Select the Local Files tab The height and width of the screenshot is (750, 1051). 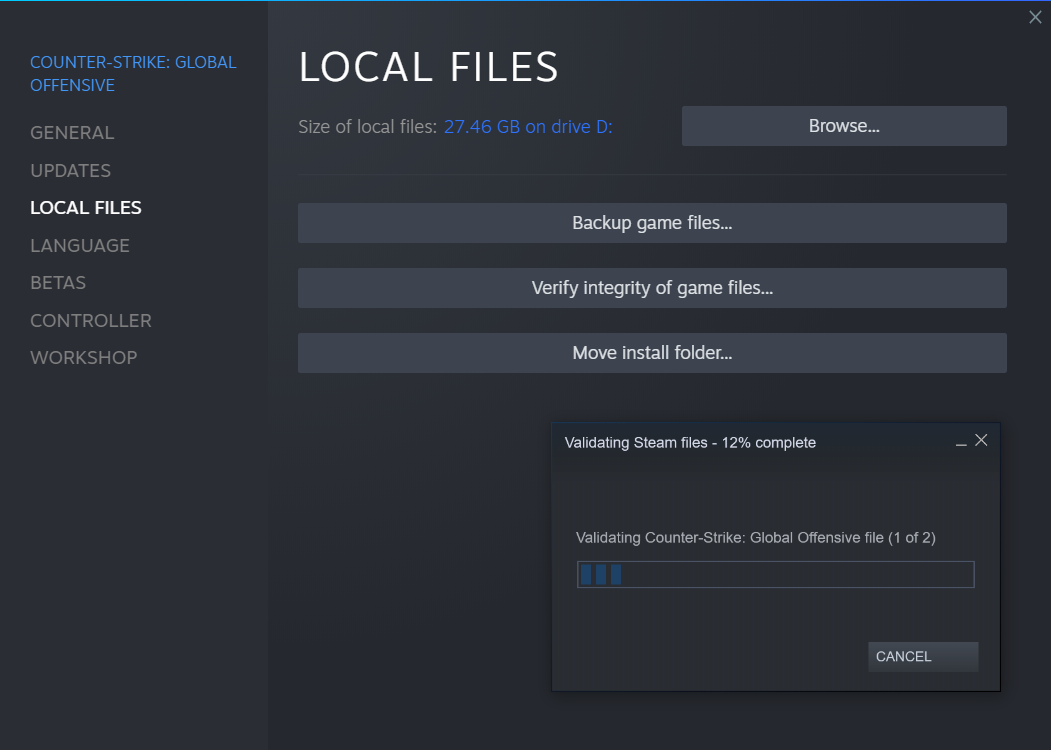coord(86,208)
